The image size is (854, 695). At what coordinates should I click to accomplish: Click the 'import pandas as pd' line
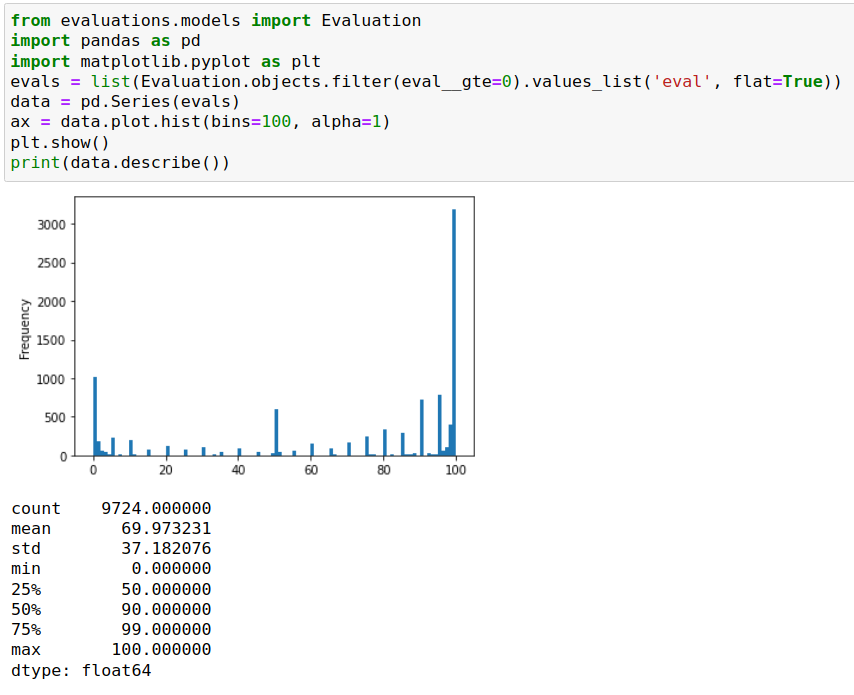pos(106,41)
